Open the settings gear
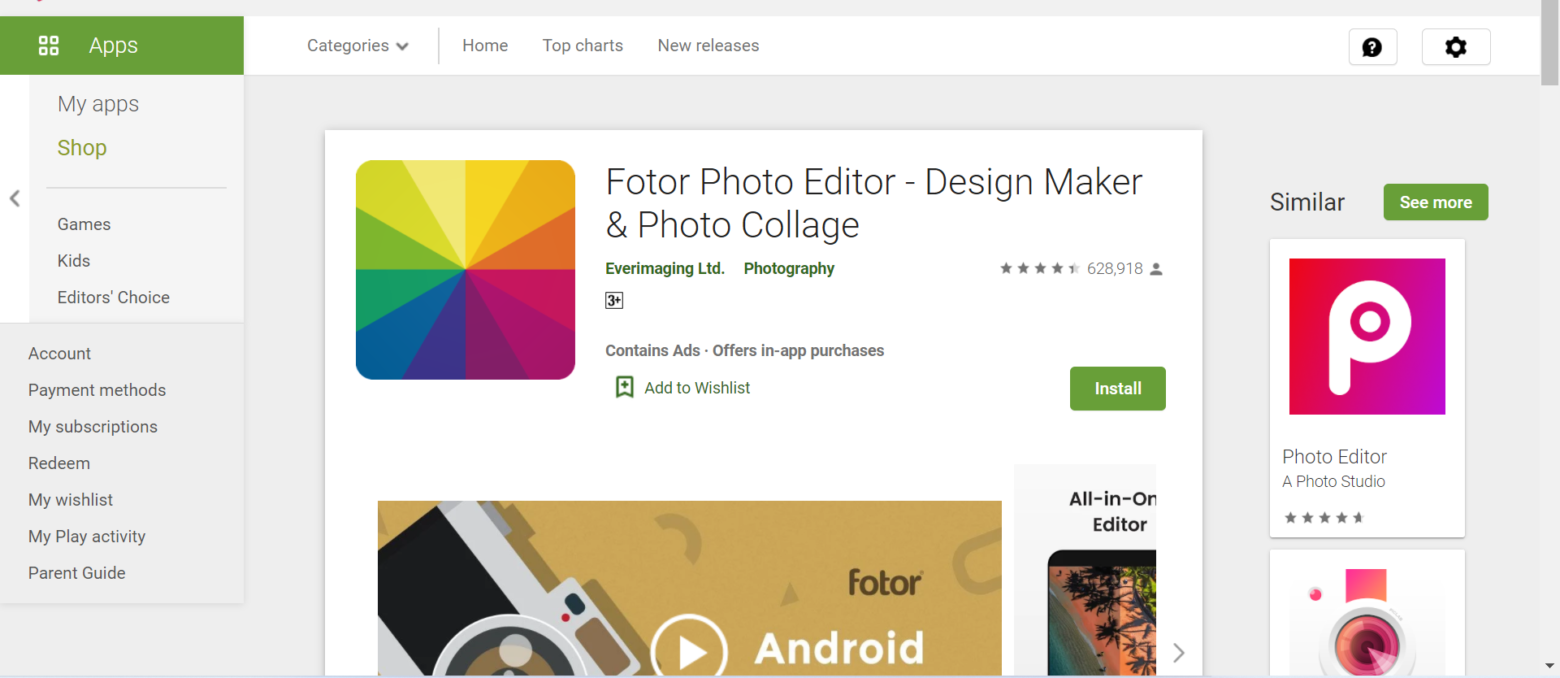The height and width of the screenshot is (678, 1560). (x=1456, y=46)
